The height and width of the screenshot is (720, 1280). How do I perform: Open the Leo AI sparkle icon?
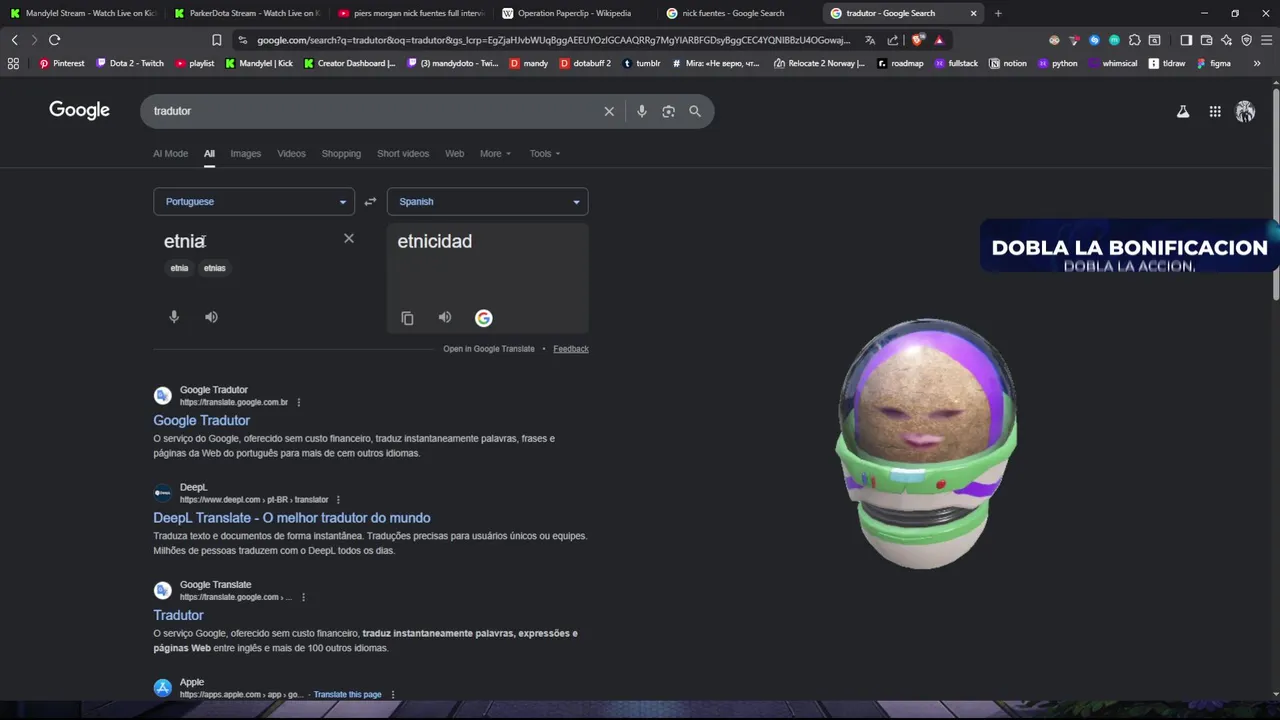(x=1226, y=40)
